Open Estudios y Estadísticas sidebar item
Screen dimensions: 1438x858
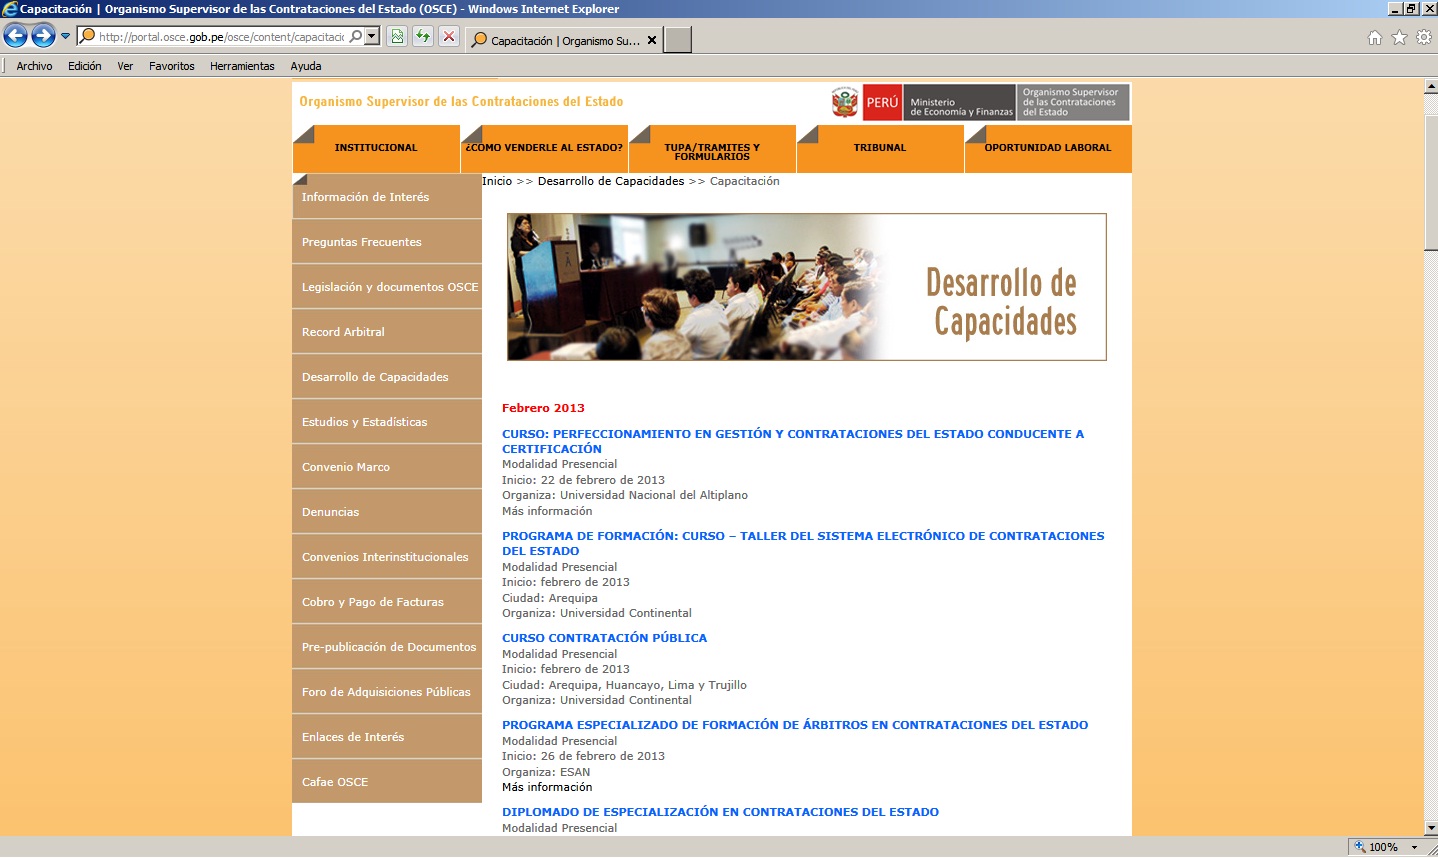[387, 422]
